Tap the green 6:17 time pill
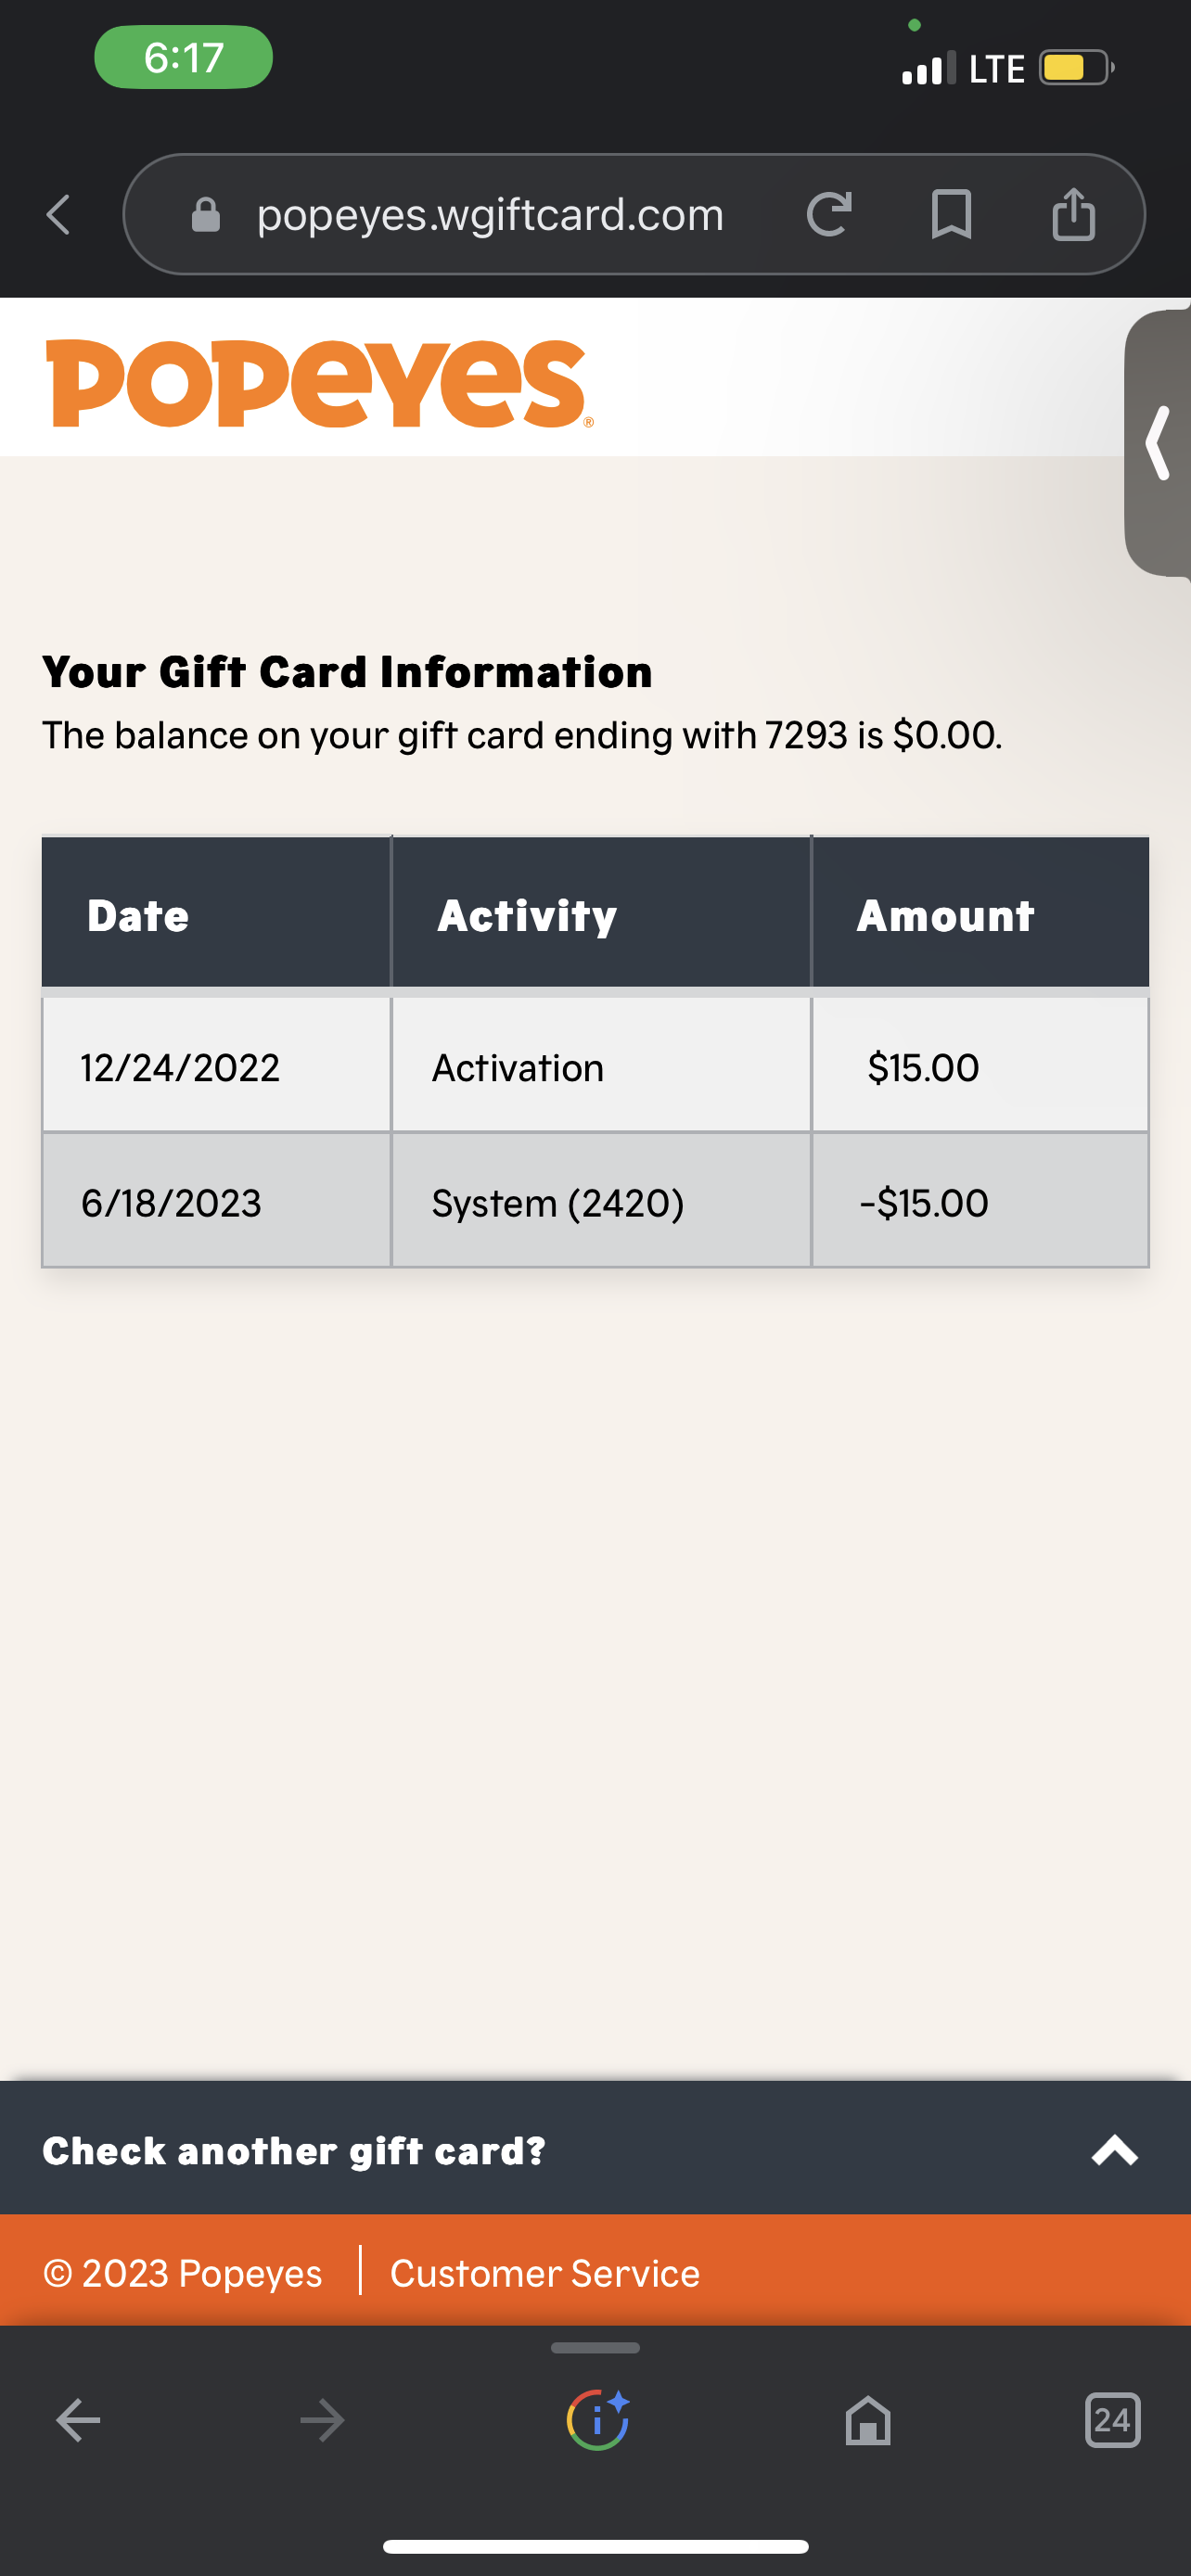The image size is (1191, 2576). click(x=184, y=57)
